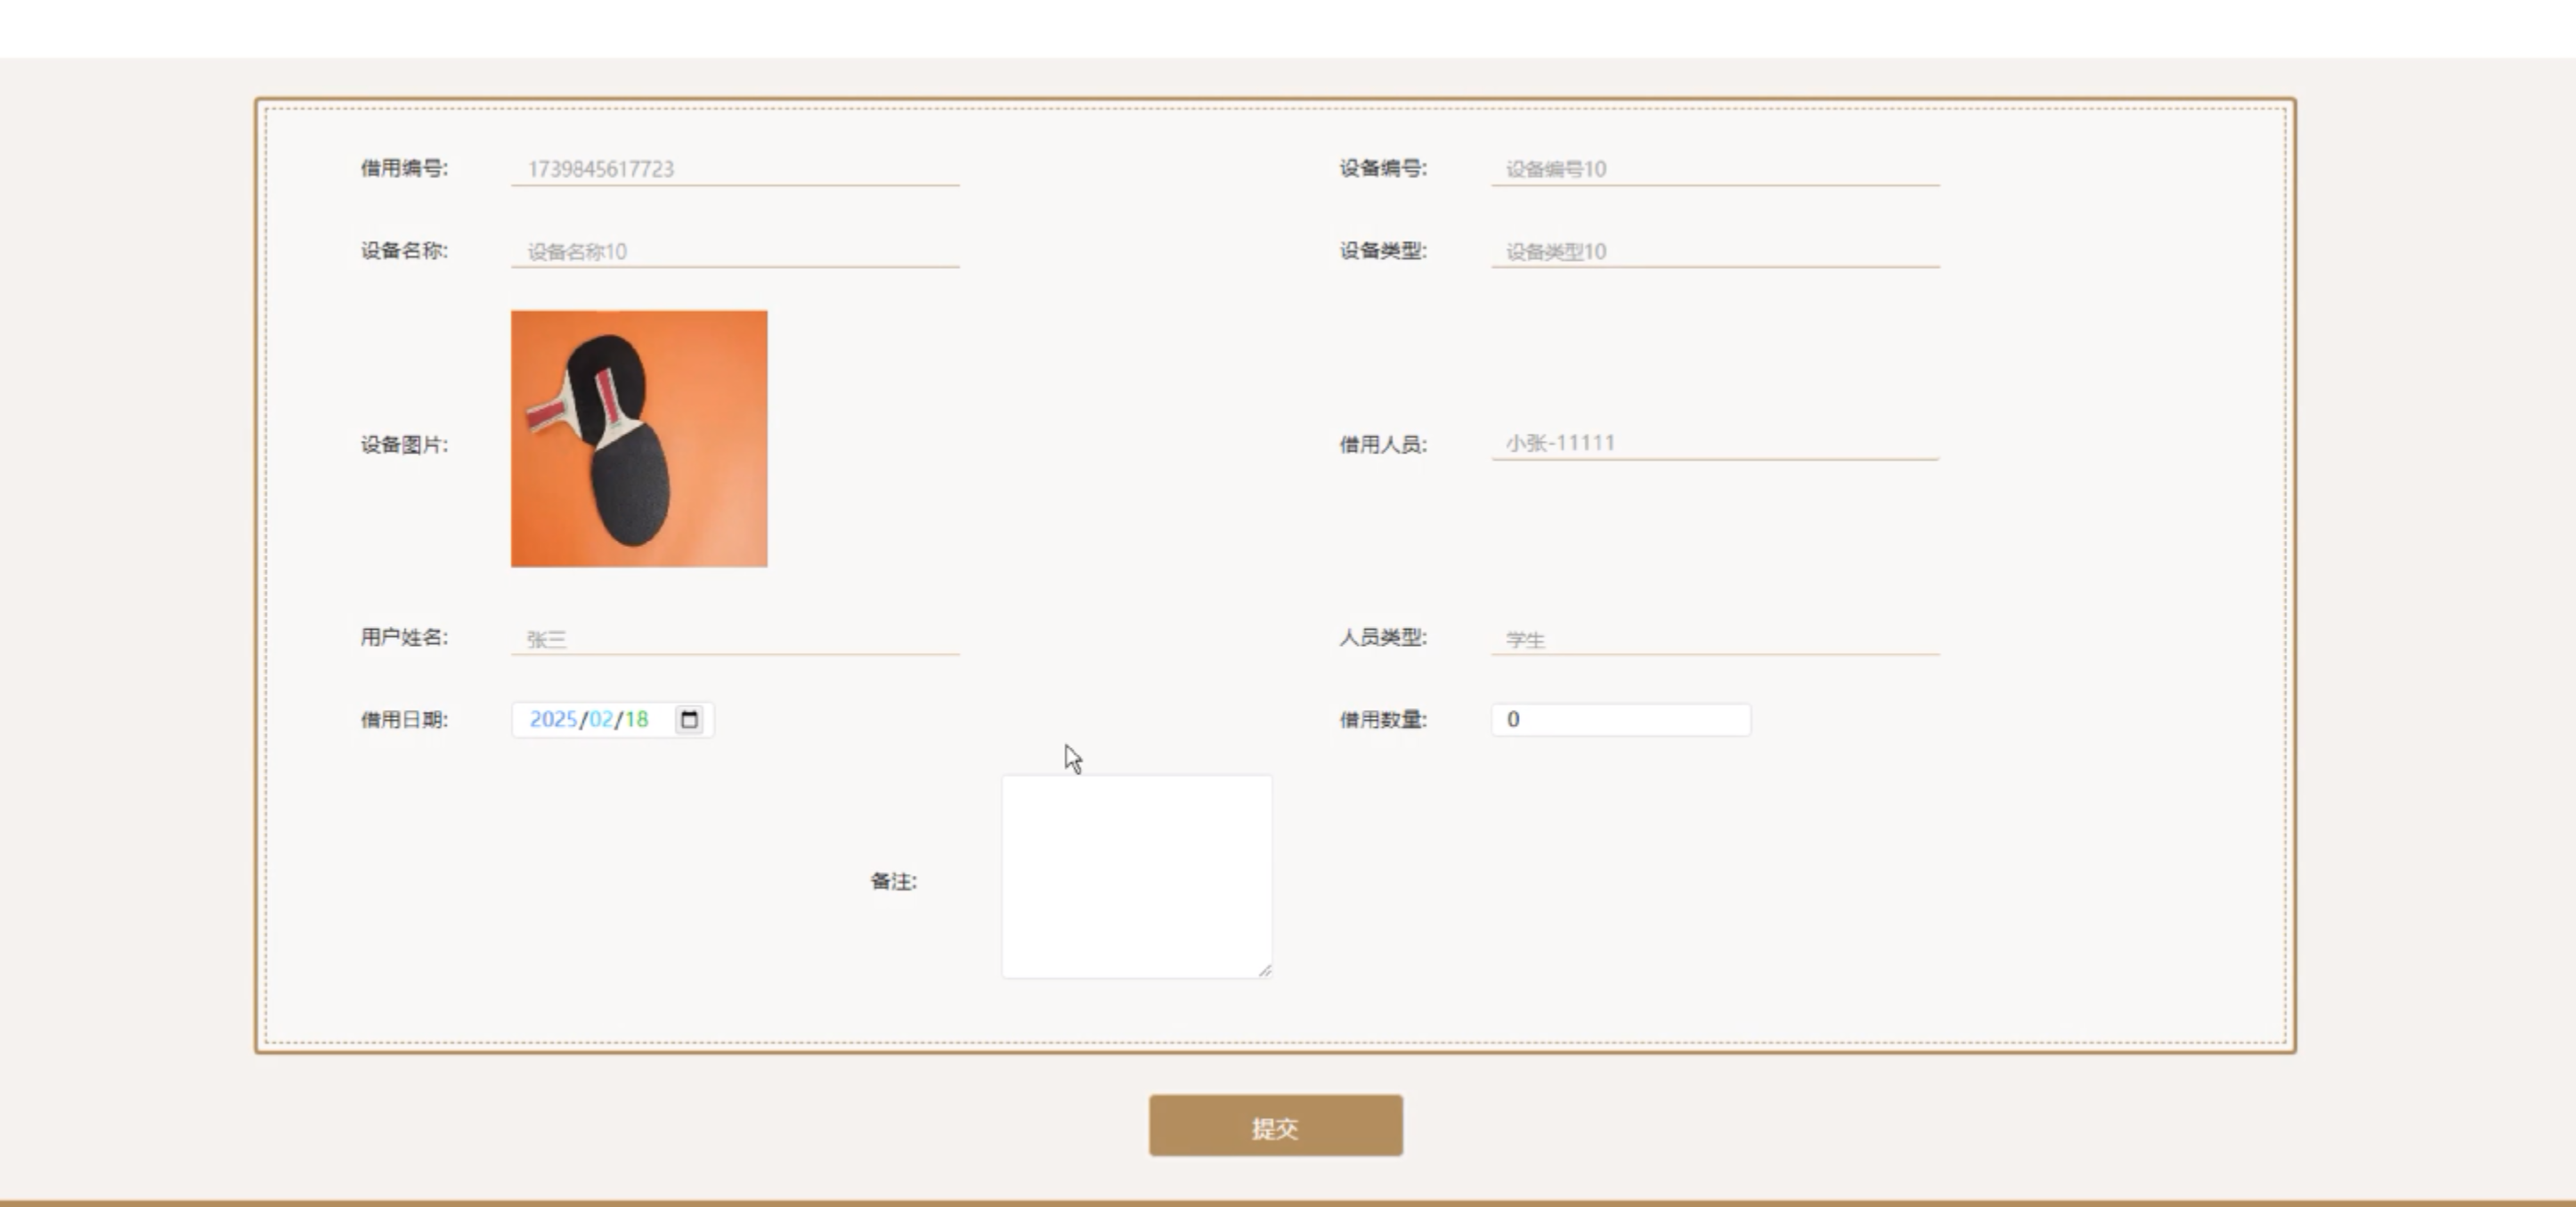Focus the 借用数量 number input
This screenshot has width=2576, height=1207.
click(1620, 719)
